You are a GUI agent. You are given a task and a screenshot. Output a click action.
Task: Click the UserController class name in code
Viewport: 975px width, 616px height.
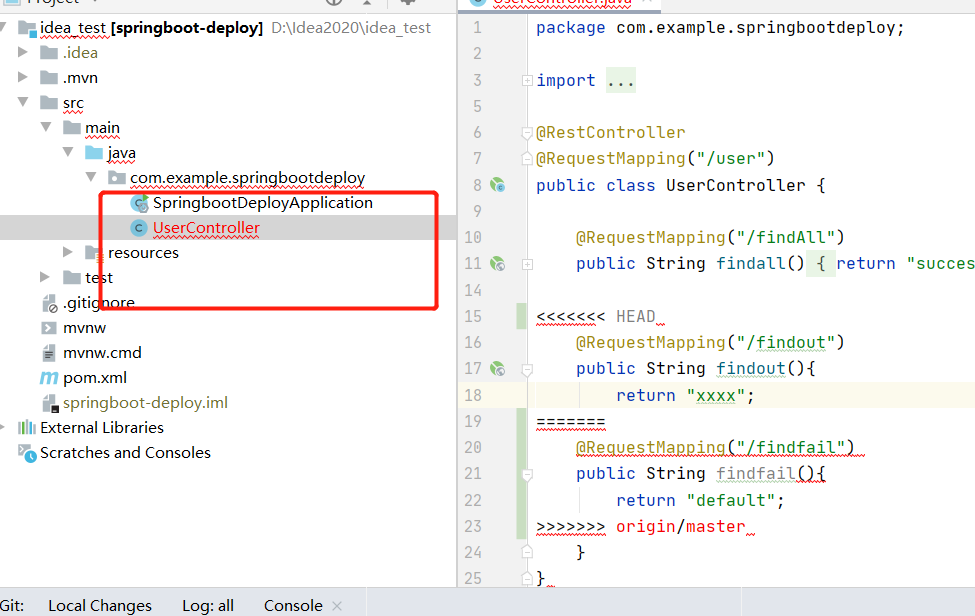click(736, 185)
